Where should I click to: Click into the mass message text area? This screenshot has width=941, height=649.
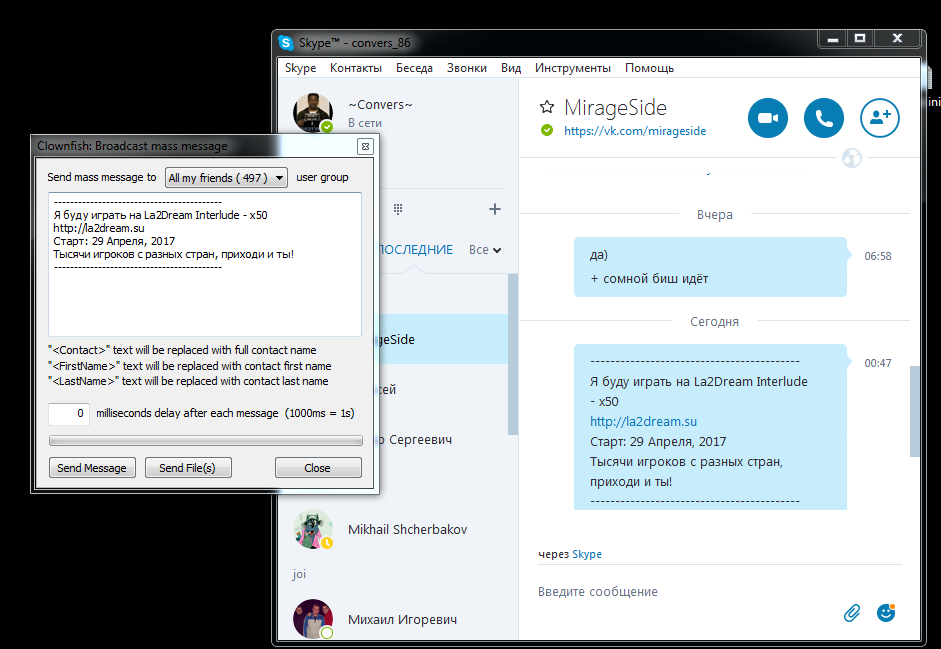point(205,264)
